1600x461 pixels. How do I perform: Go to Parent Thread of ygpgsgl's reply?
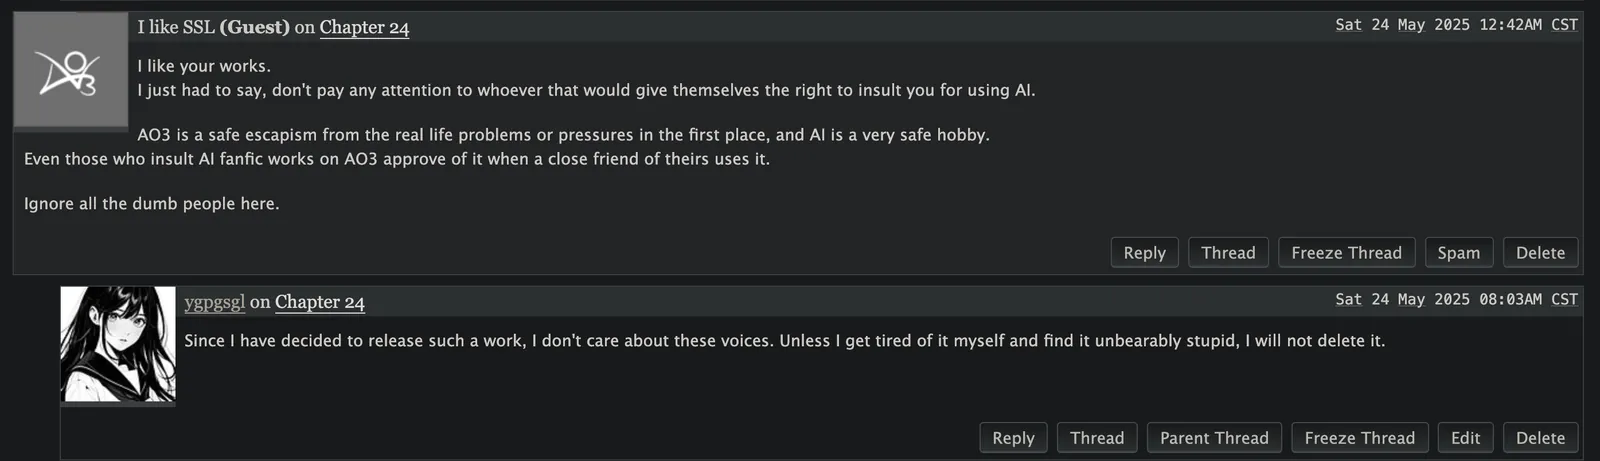tap(1214, 438)
